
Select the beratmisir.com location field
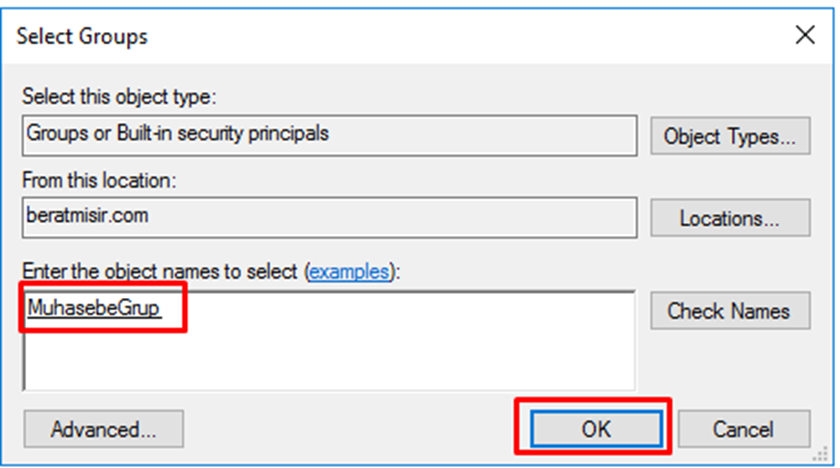point(329,215)
